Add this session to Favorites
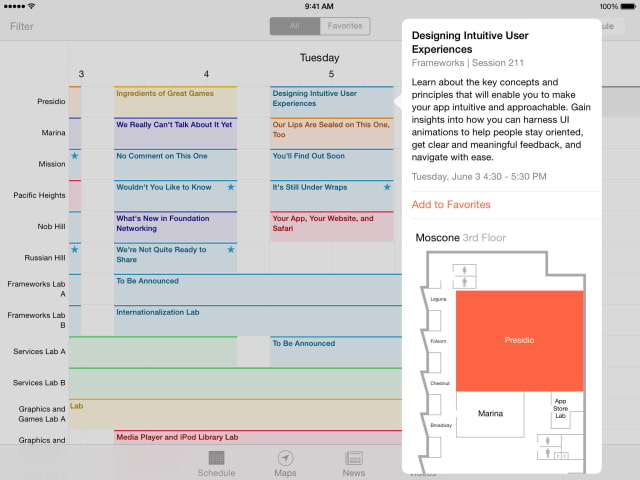 (451, 205)
